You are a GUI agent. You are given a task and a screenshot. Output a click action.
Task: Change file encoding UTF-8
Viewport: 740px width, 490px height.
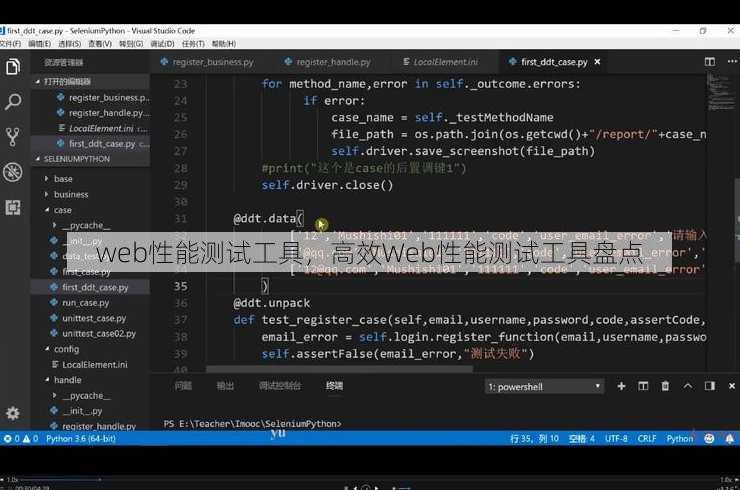pos(616,439)
